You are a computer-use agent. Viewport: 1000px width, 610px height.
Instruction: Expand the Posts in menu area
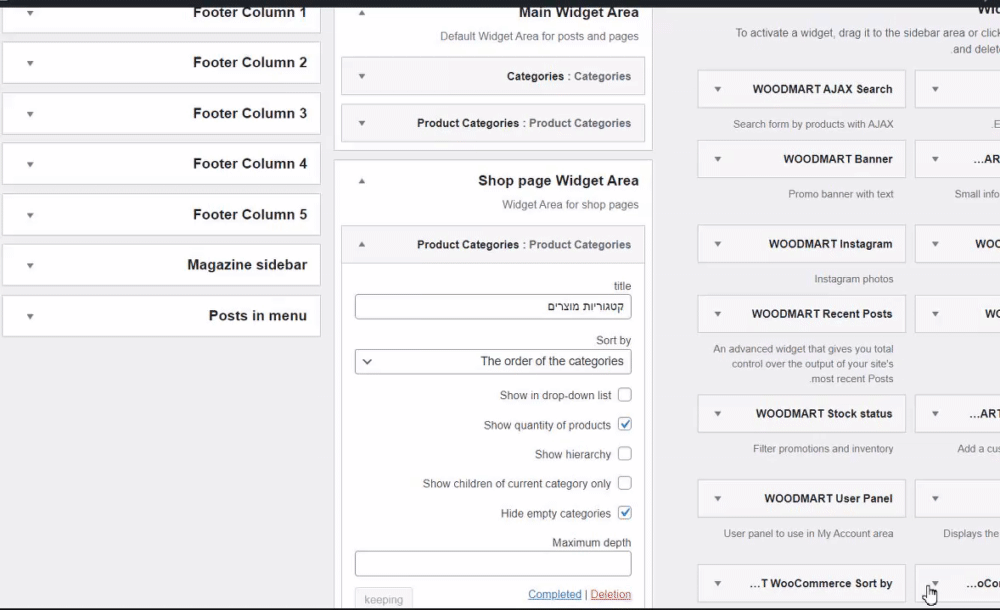[x=30, y=316]
